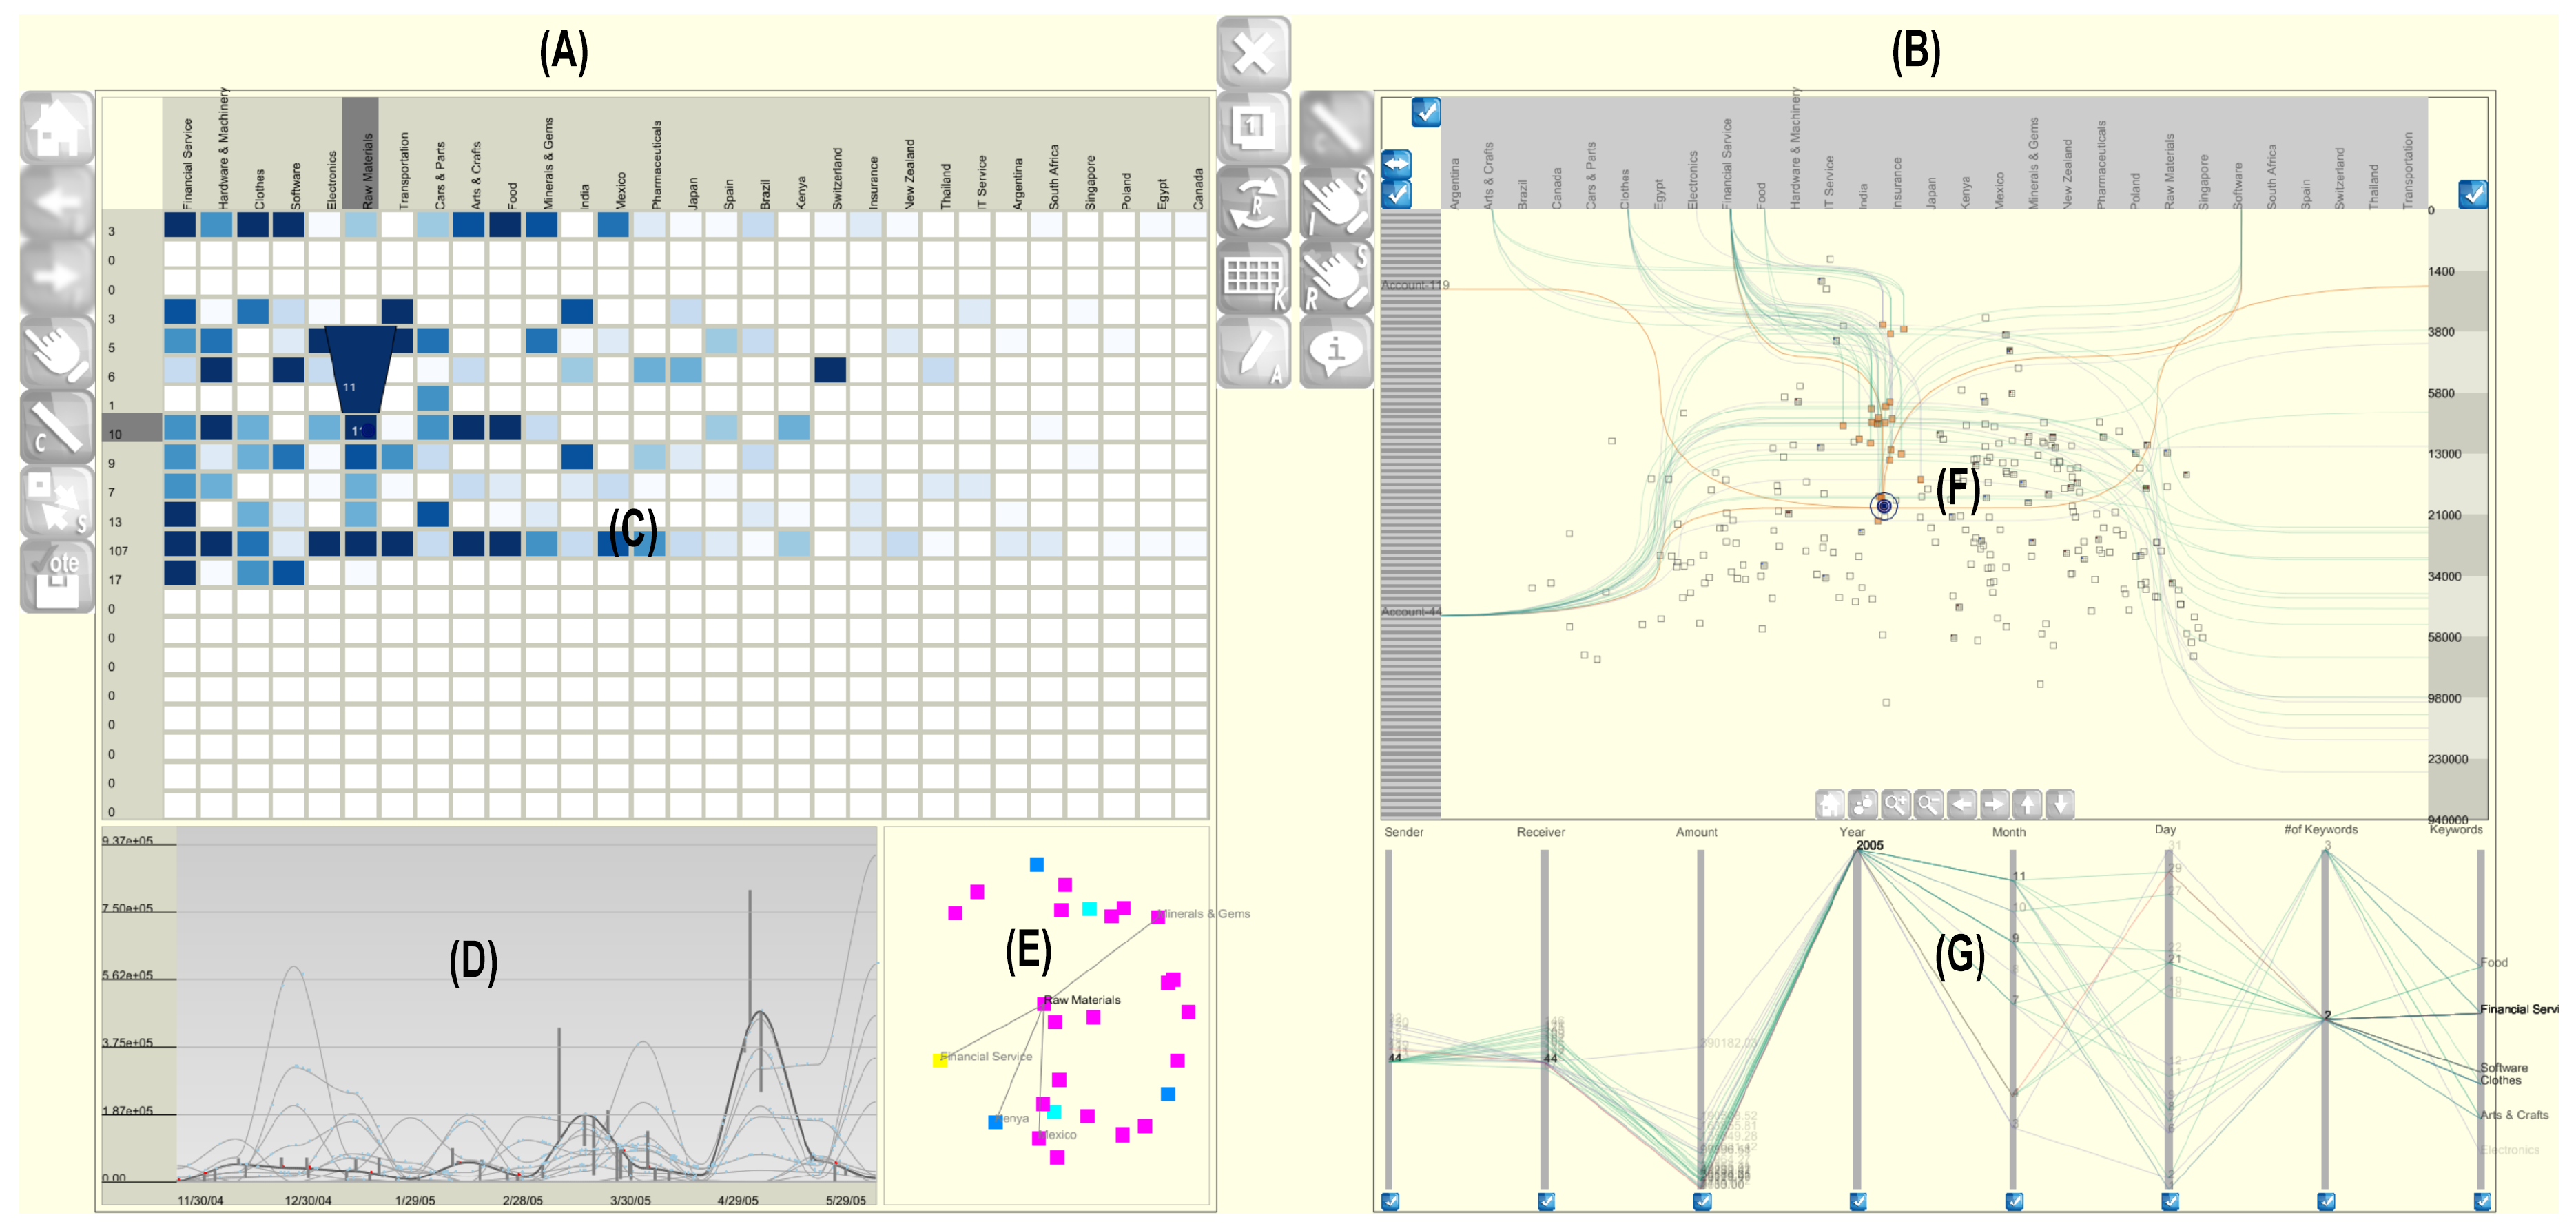Click the large X close-view icon

(x=1253, y=54)
